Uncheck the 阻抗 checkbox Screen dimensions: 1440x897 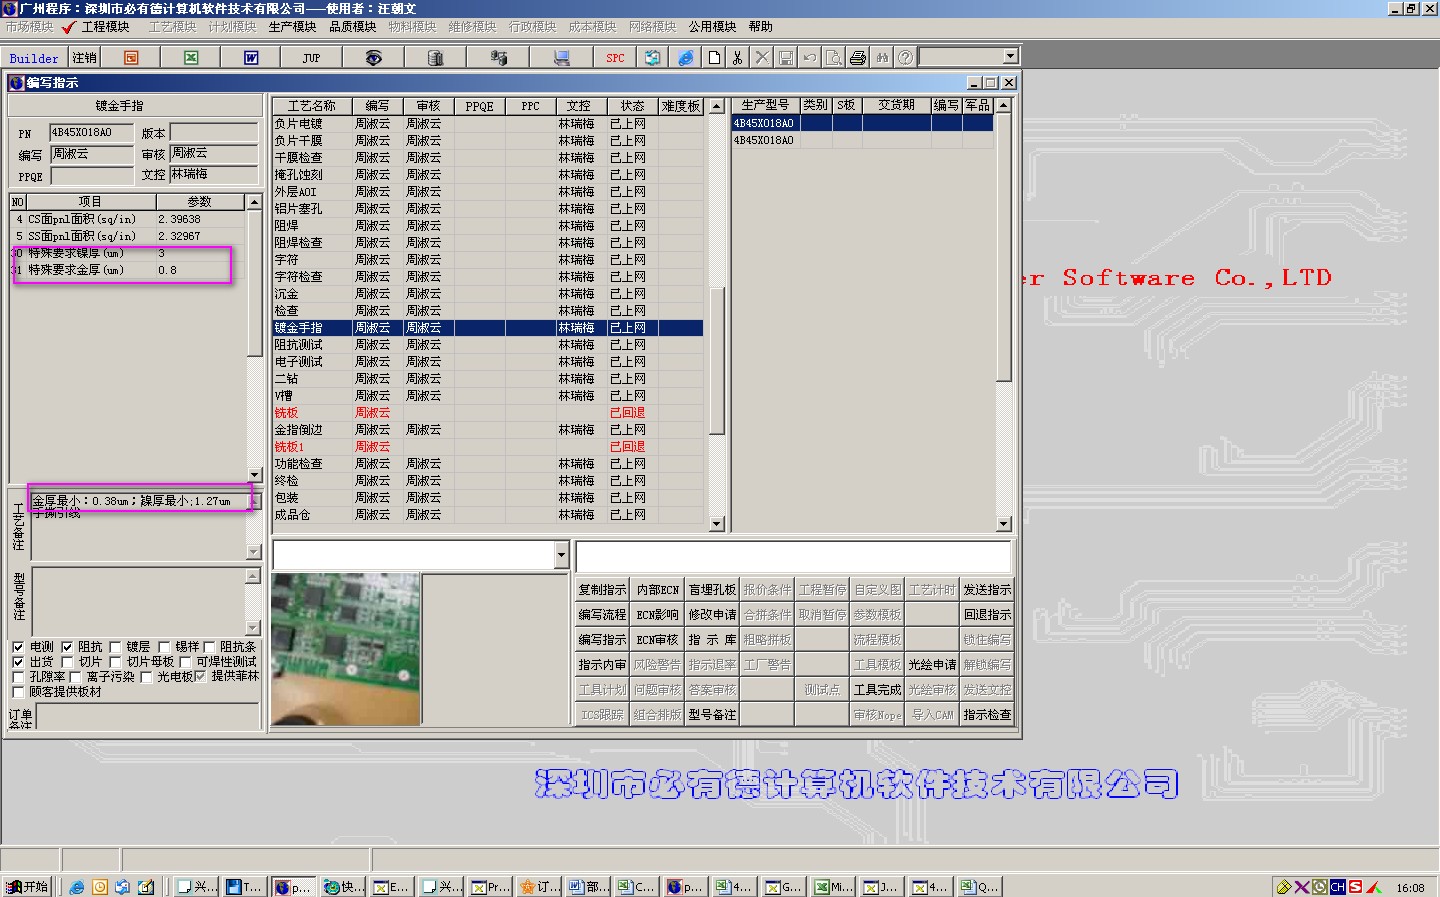point(67,647)
